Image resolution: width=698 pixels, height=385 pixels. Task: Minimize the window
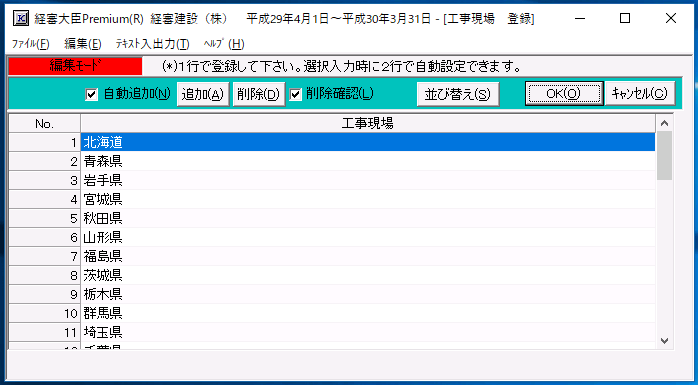coord(579,18)
